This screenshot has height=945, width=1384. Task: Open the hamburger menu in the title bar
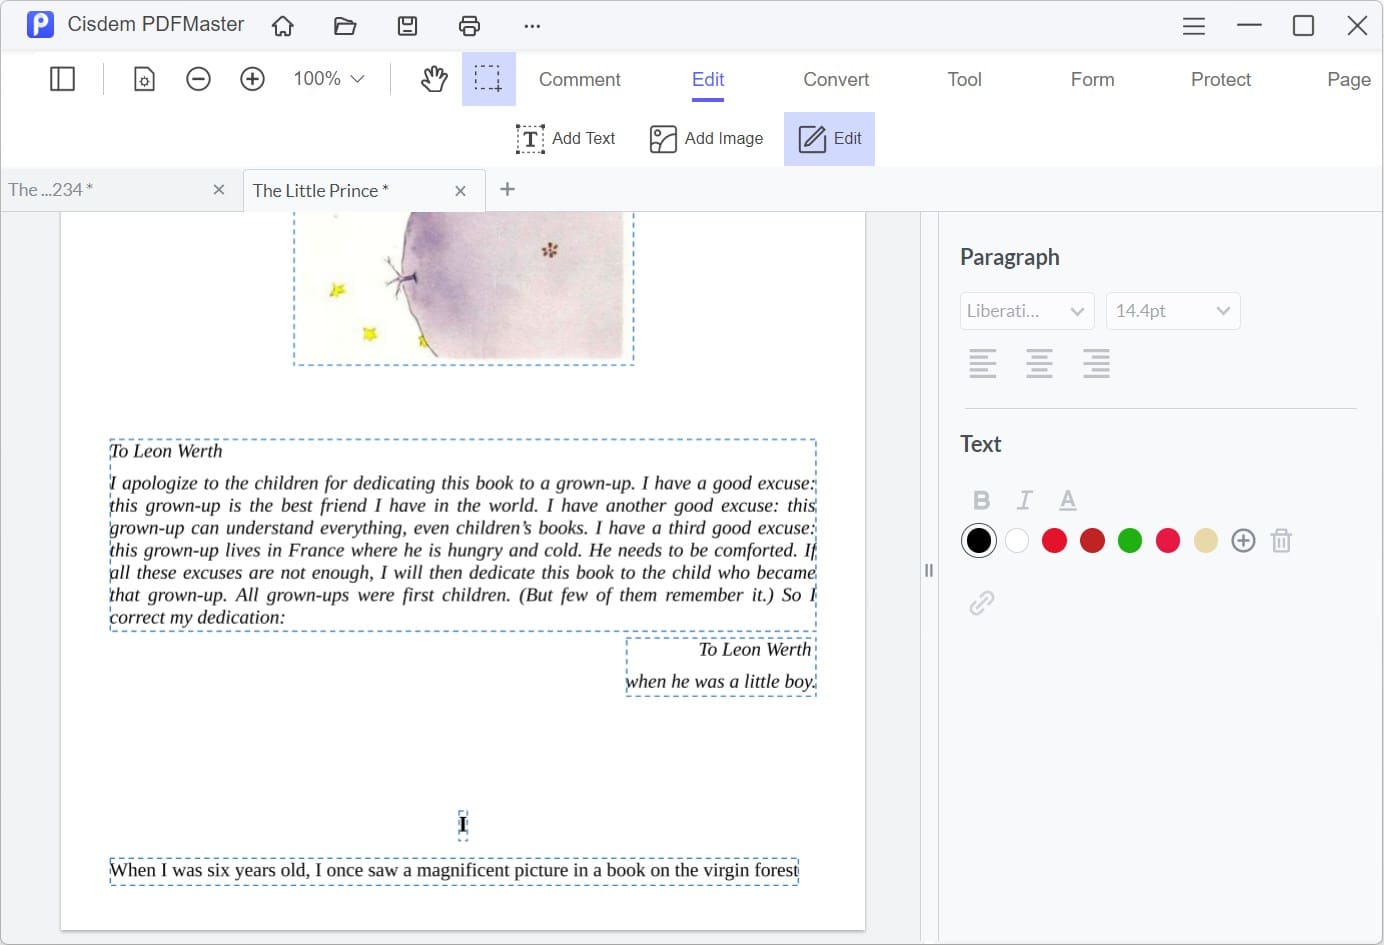point(1194,26)
